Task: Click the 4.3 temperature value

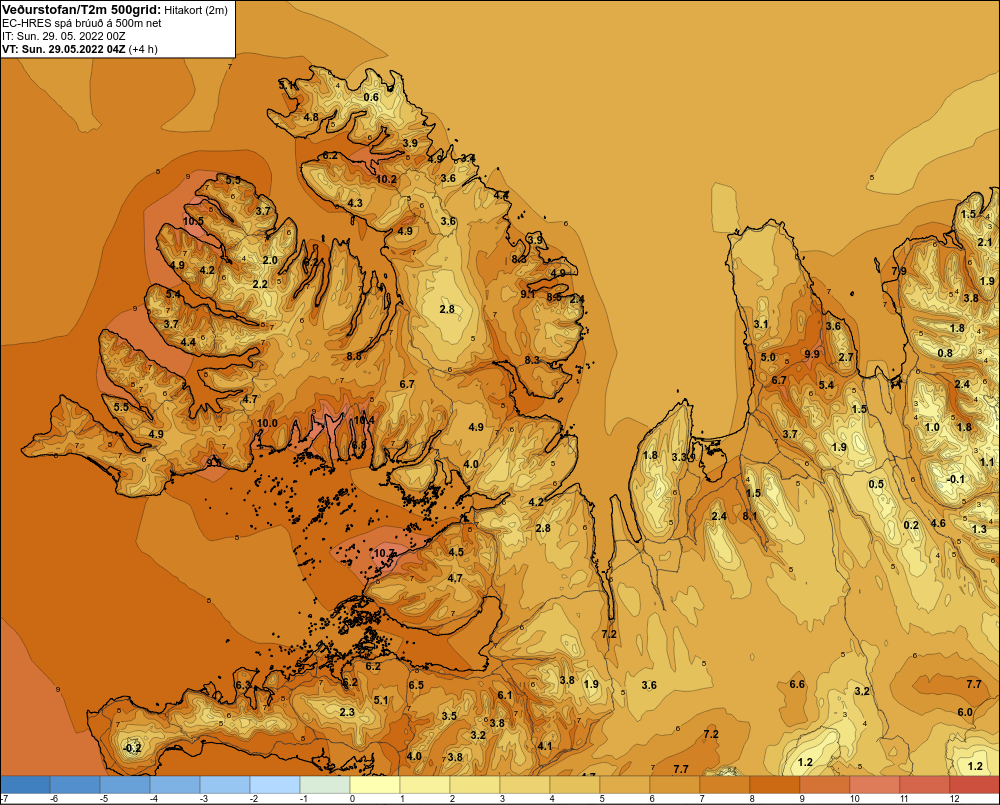Action: [x=355, y=203]
